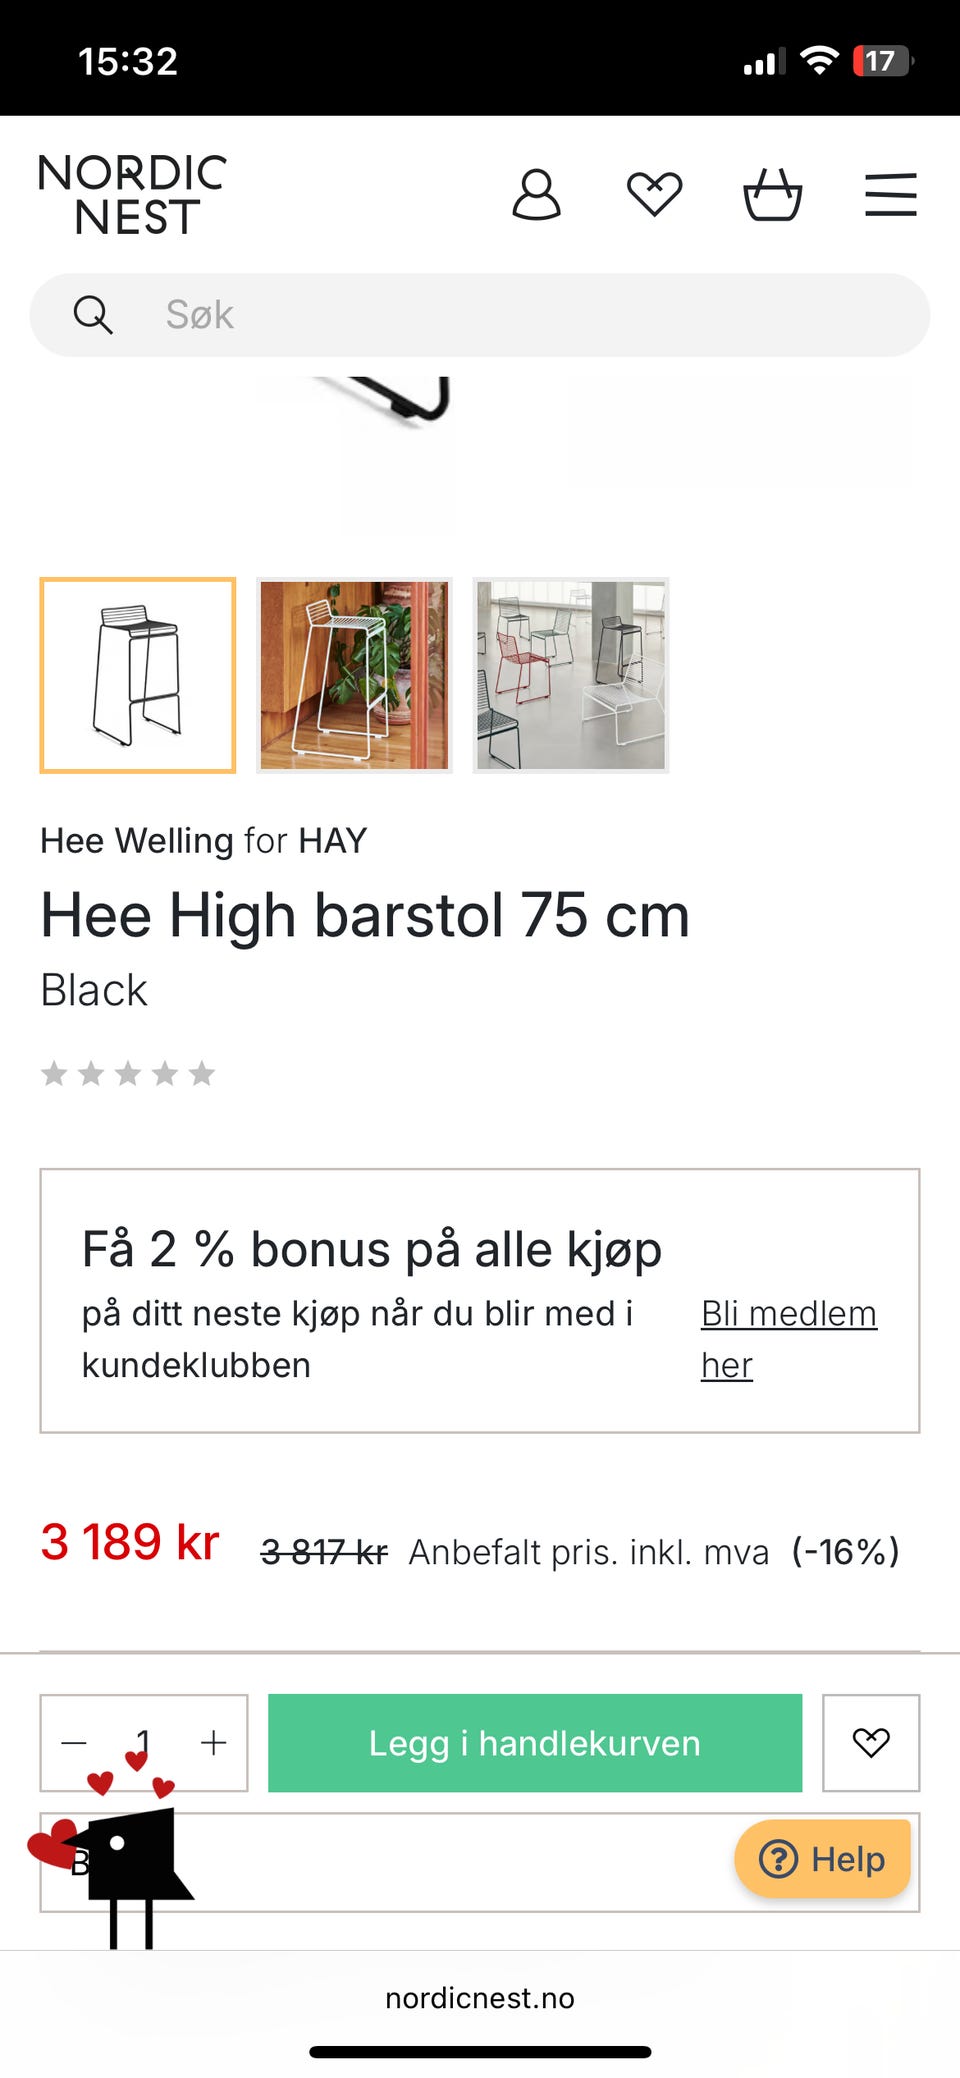Viewport: 960px width, 2078px height.
Task: Open the wishlist heart icon in header
Action: [x=654, y=194]
